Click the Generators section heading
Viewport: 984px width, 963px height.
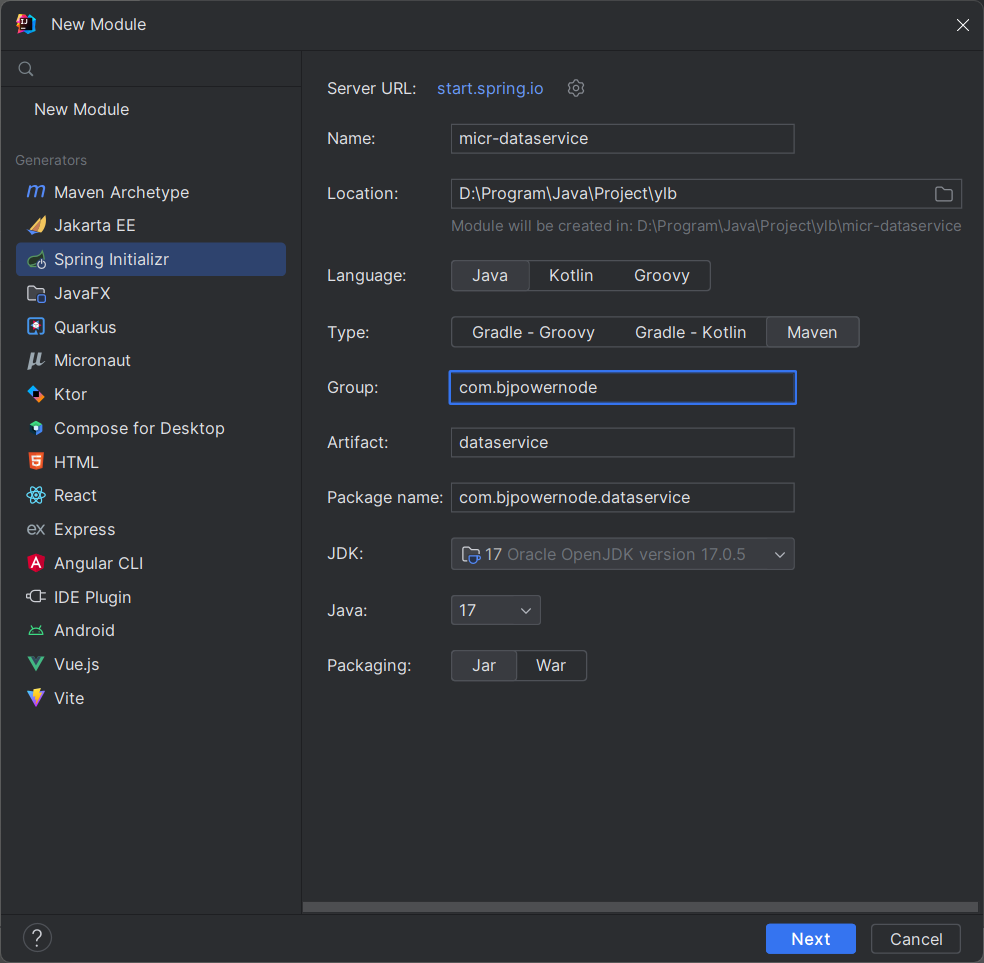point(51,160)
